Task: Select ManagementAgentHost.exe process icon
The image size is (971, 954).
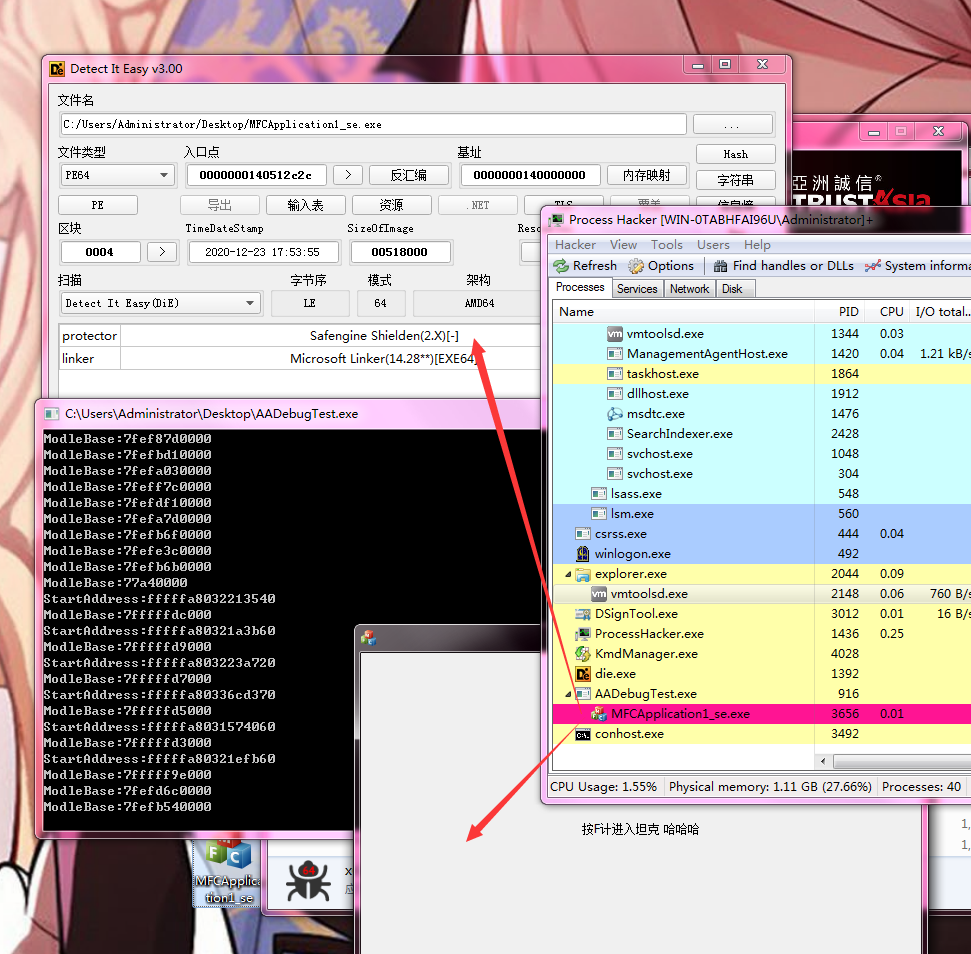Action: [x=614, y=353]
